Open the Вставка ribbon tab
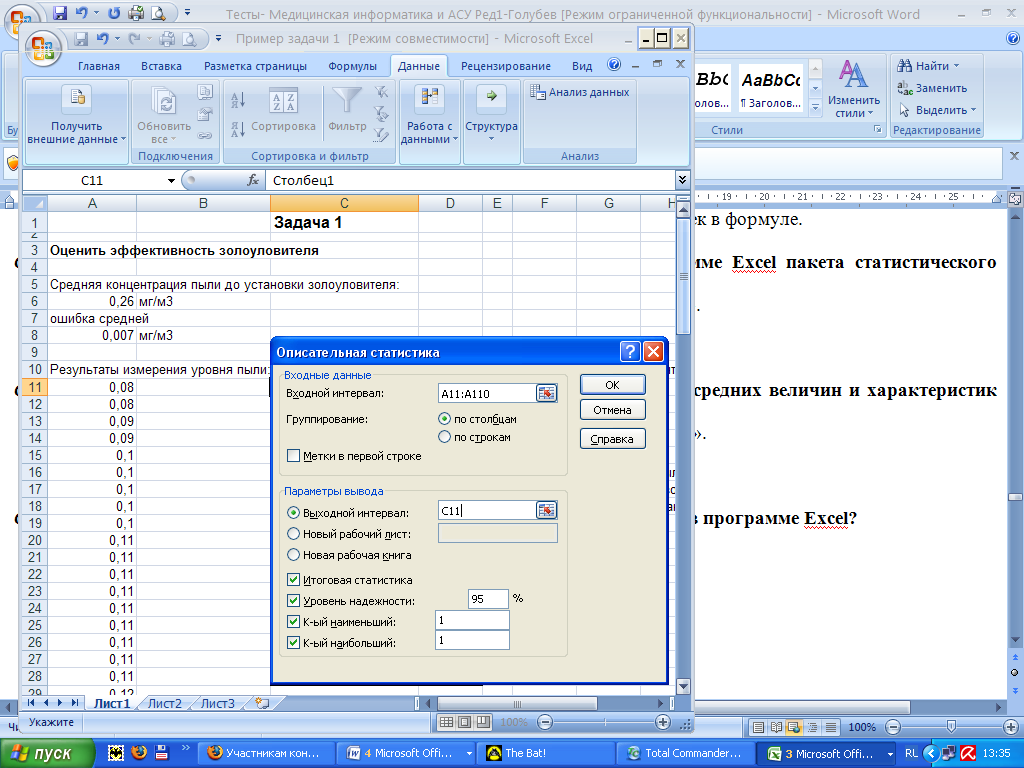The width and height of the screenshot is (1024, 768). point(161,66)
